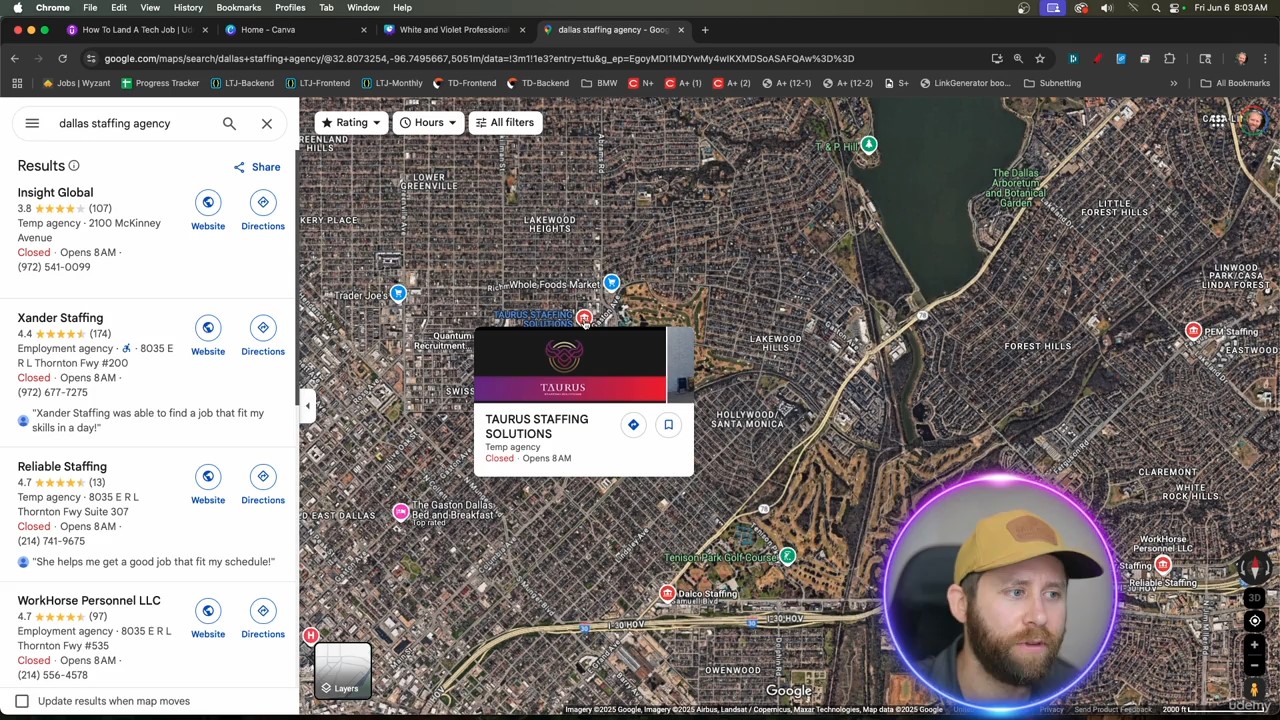The image size is (1280, 720).
Task: Click the Results info icon
Action: coord(74,166)
